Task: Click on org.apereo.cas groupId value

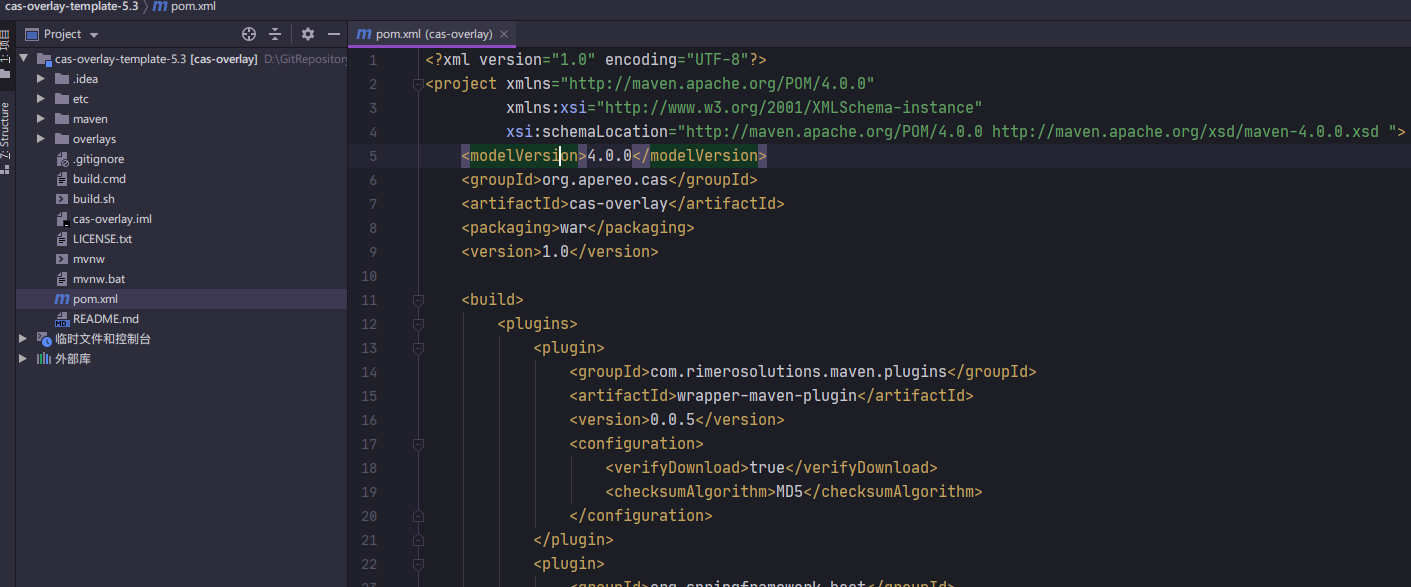Action: coord(604,180)
